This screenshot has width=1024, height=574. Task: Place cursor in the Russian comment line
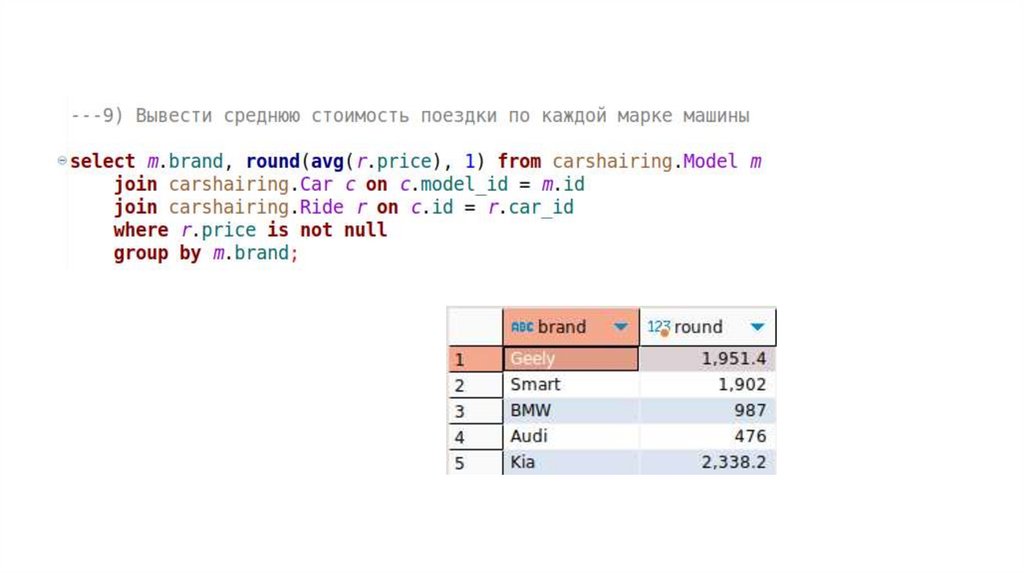pyautogui.click(x=409, y=116)
